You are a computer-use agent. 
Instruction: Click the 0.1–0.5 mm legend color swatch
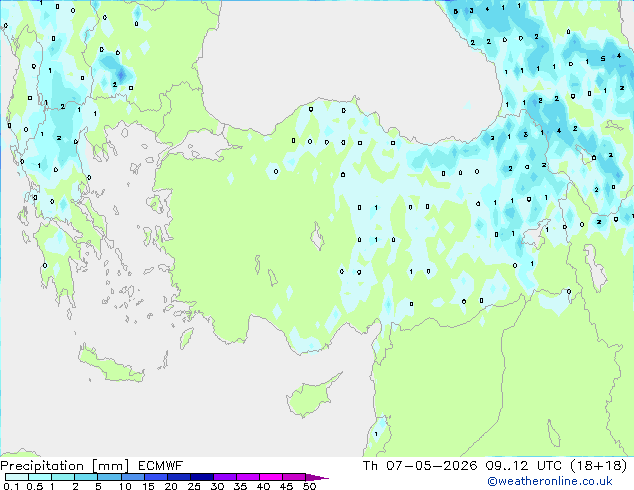pos(17,477)
